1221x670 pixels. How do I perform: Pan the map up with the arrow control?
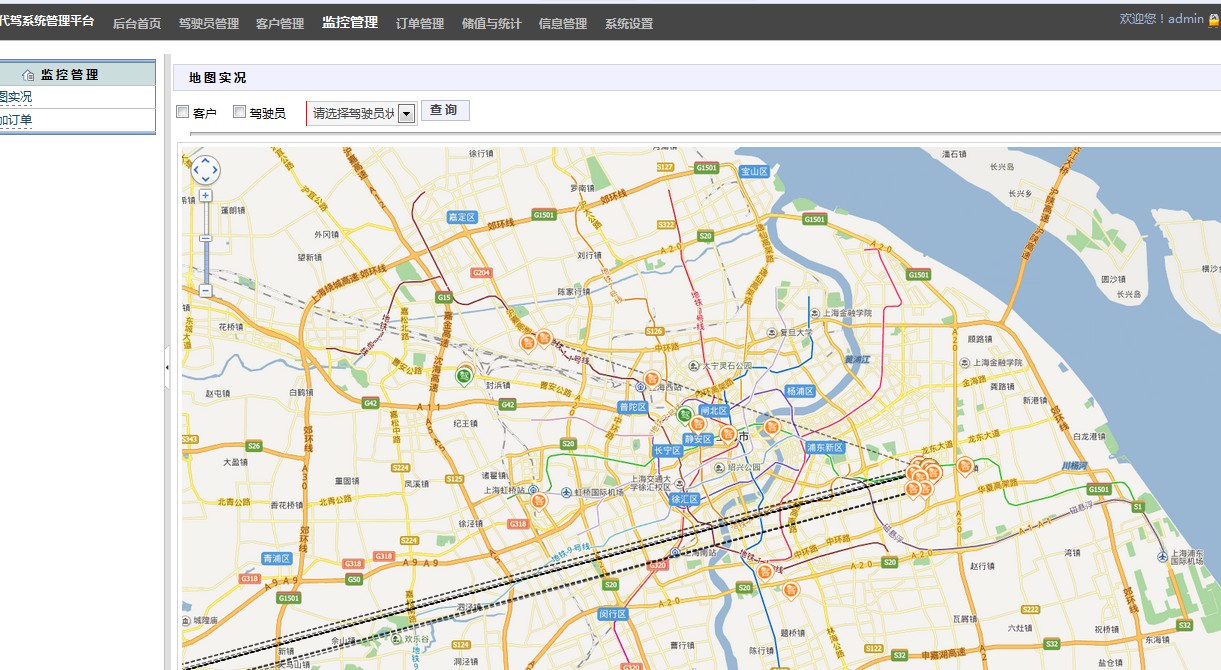pos(205,161)
